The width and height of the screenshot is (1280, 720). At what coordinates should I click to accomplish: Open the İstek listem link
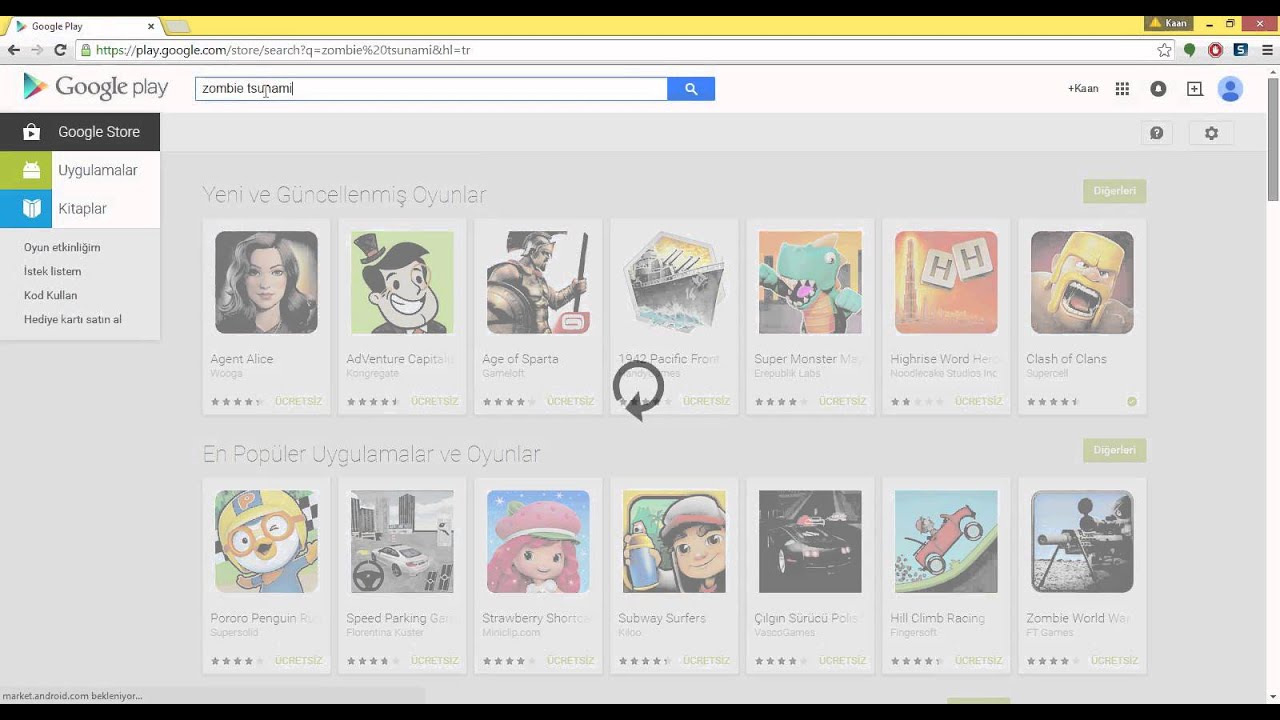(x=53, y=271)
